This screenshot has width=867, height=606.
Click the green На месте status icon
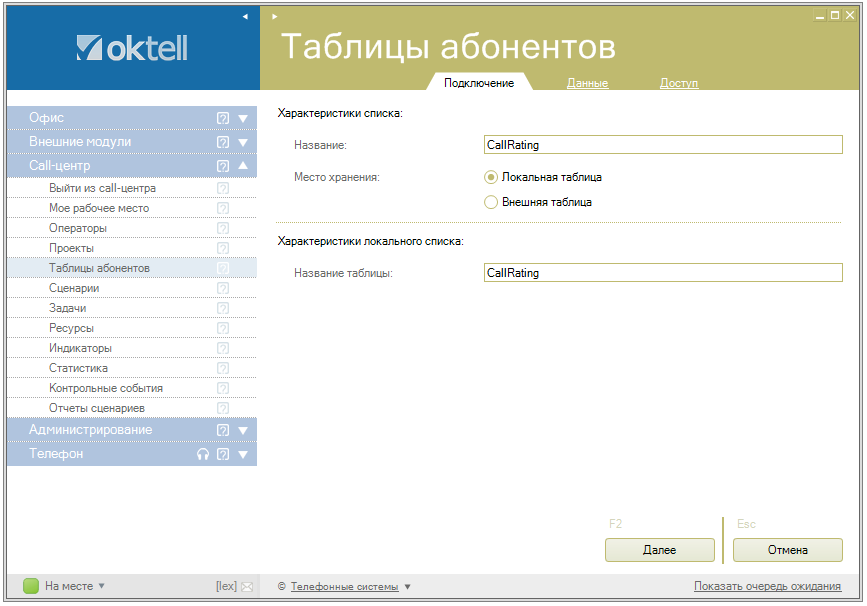pos(31,586)
